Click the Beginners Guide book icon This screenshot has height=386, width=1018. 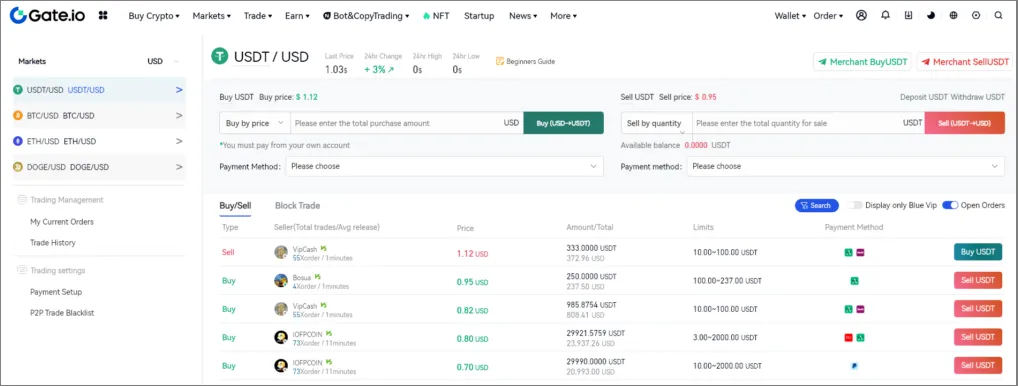[x=500, y=61]
